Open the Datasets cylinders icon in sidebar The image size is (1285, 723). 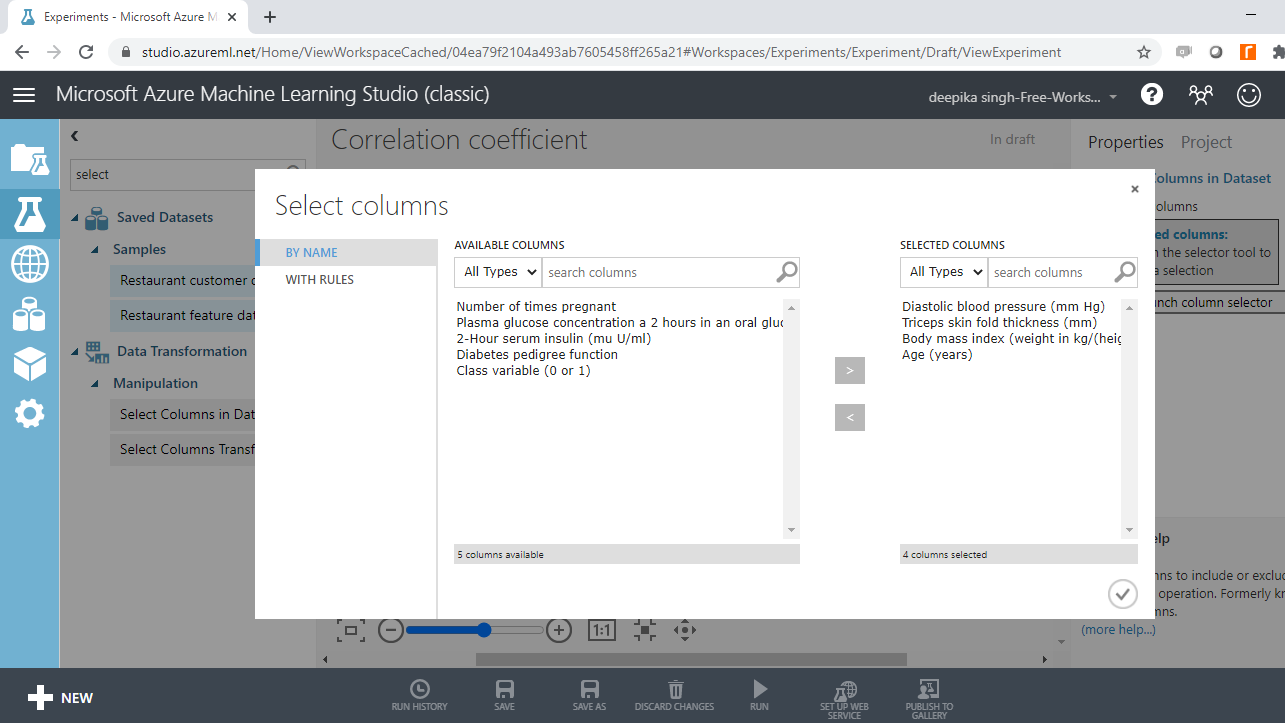pyautogui.click(x=29, y=314)
